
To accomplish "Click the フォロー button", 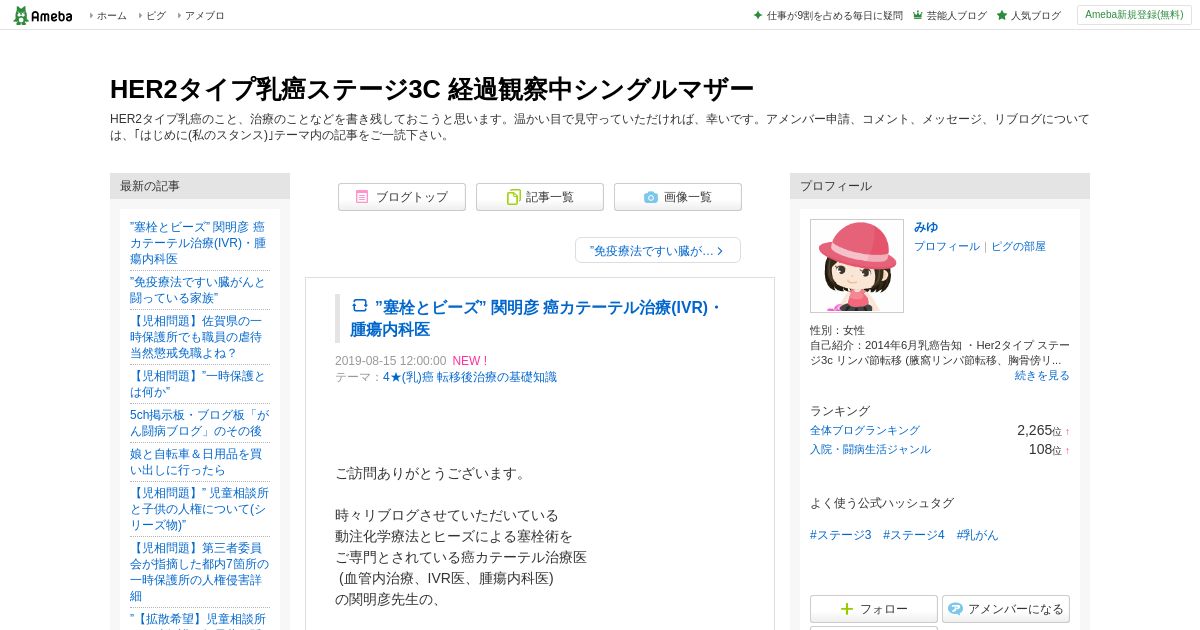I will (874, 609).
